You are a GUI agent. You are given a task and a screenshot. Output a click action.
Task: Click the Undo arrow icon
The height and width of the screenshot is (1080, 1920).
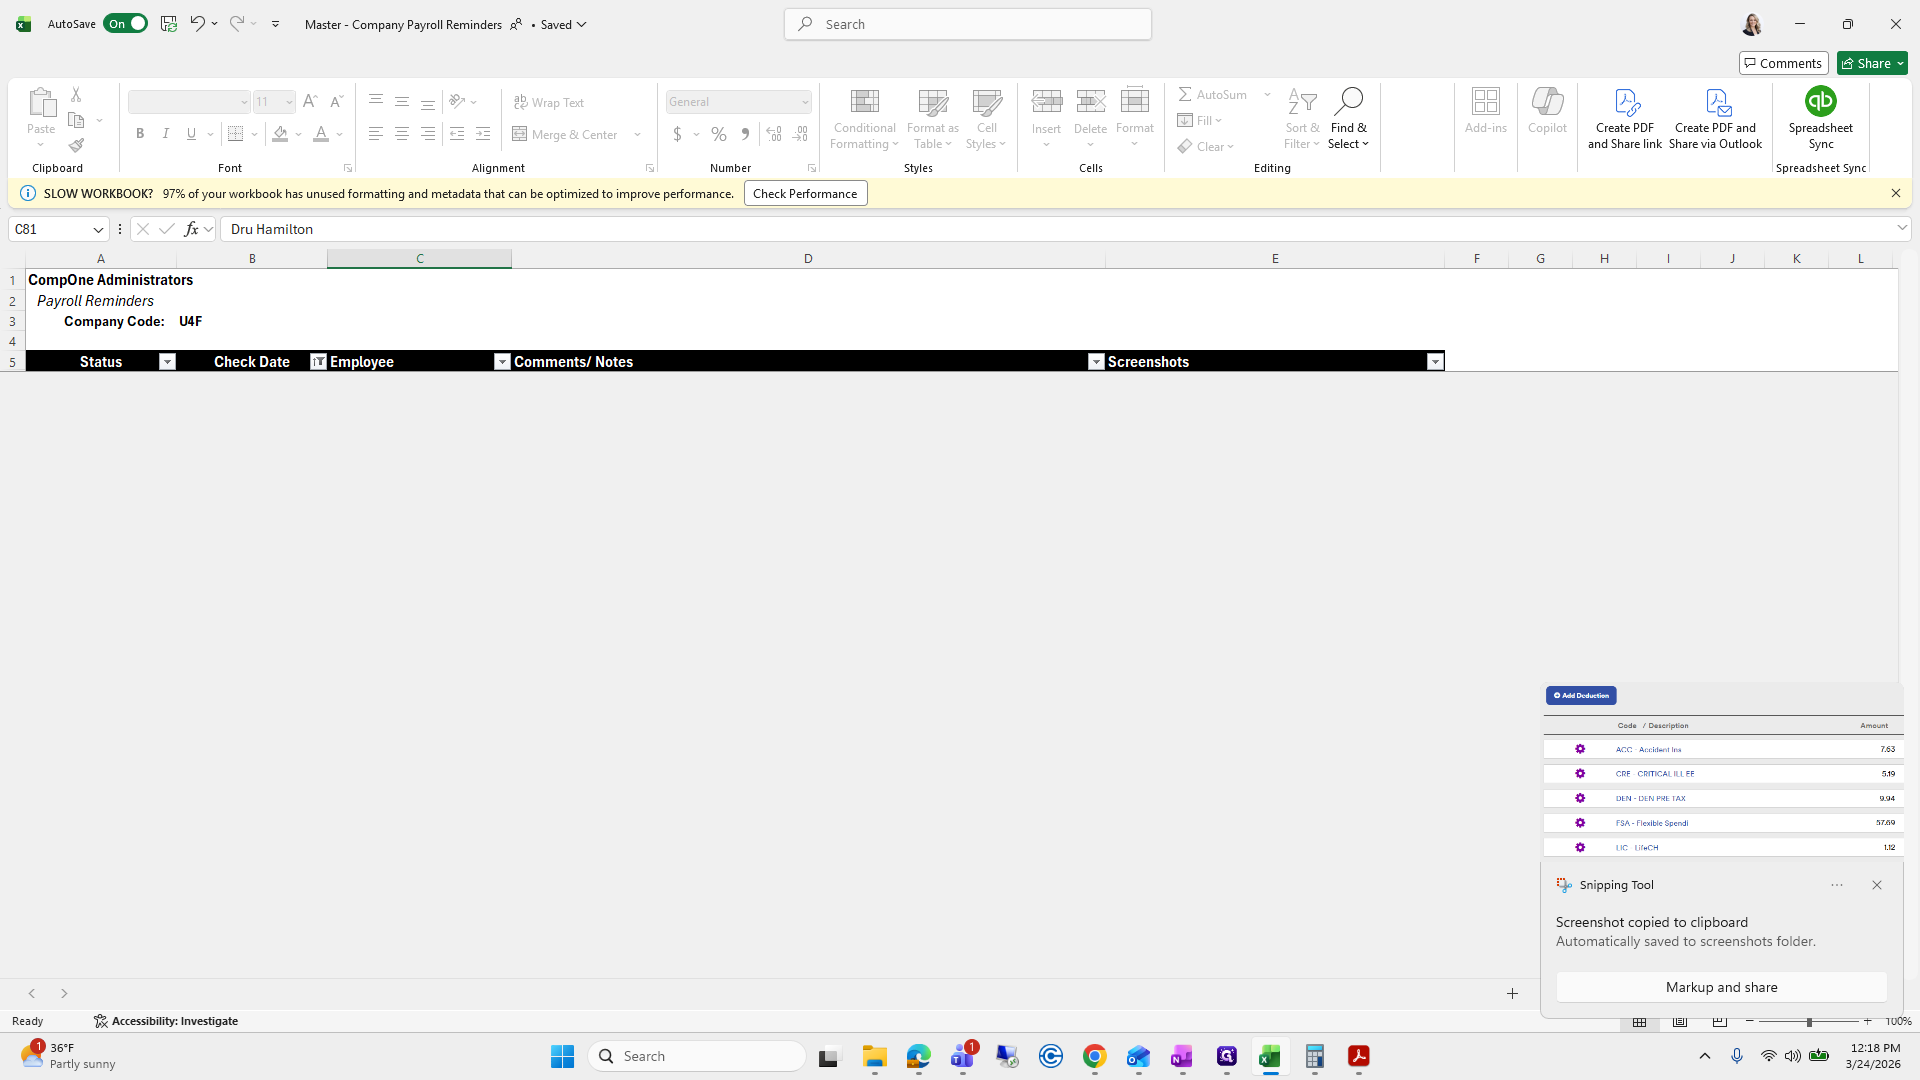[x=197, y=24]
